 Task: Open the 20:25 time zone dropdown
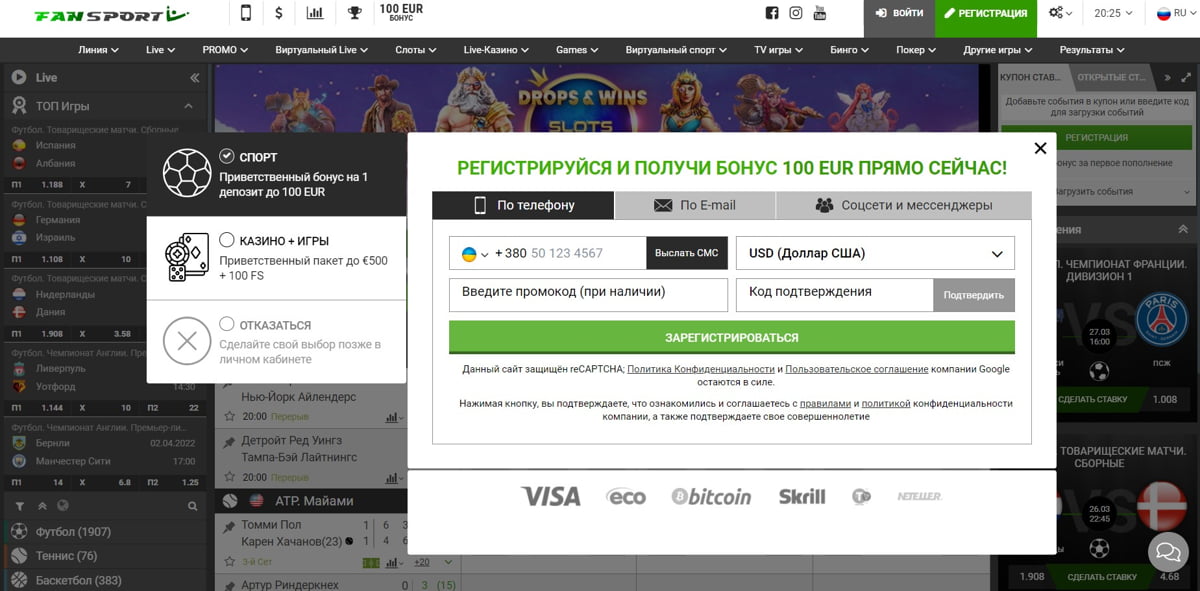[1114, 14]
